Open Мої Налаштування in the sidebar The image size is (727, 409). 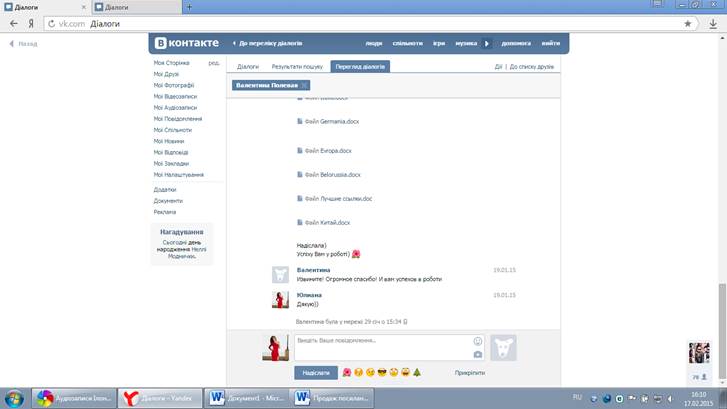tap(179, 175)
